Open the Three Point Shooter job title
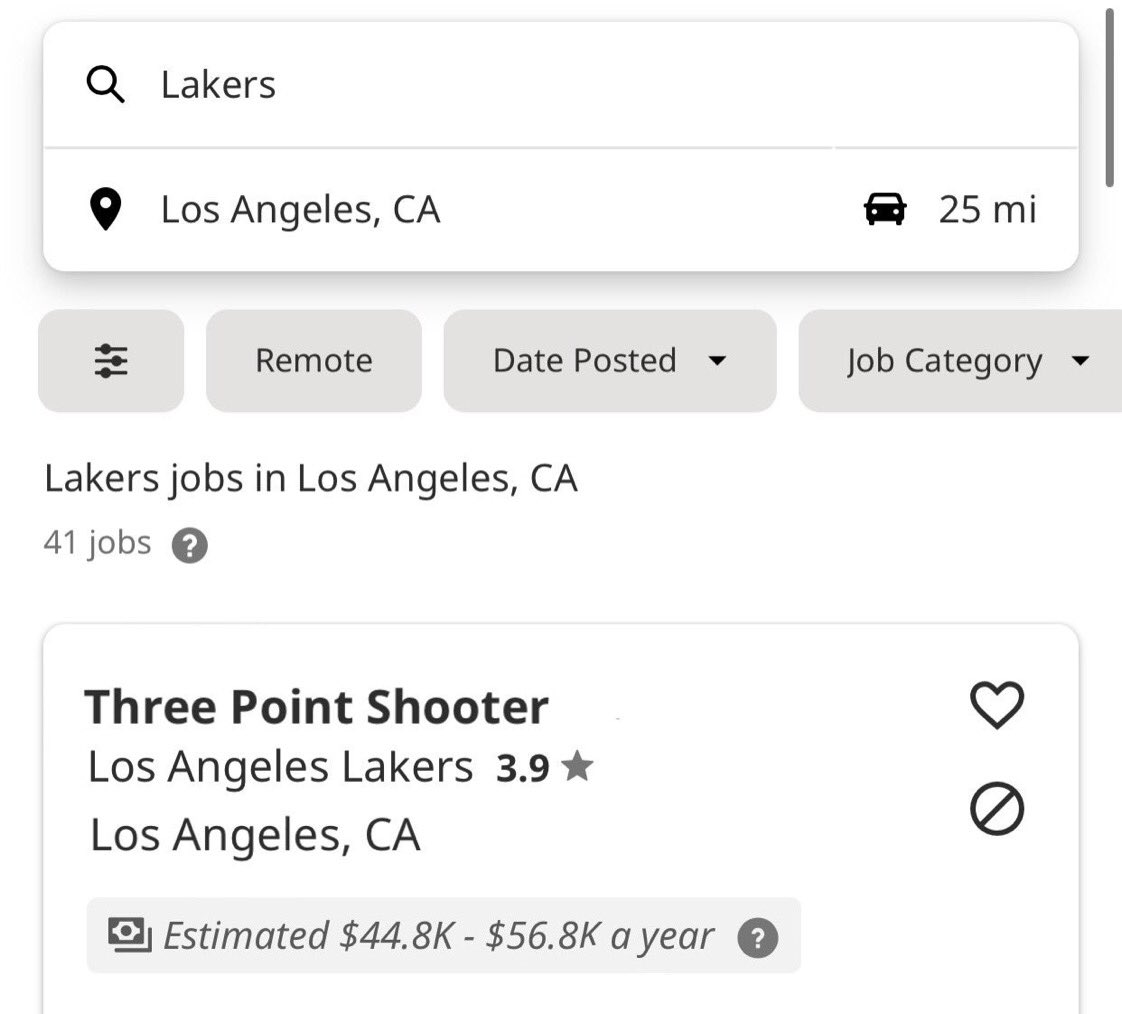Image resolution: width=1122 pixels, height=1014 pixels. [x=316, y=707]
